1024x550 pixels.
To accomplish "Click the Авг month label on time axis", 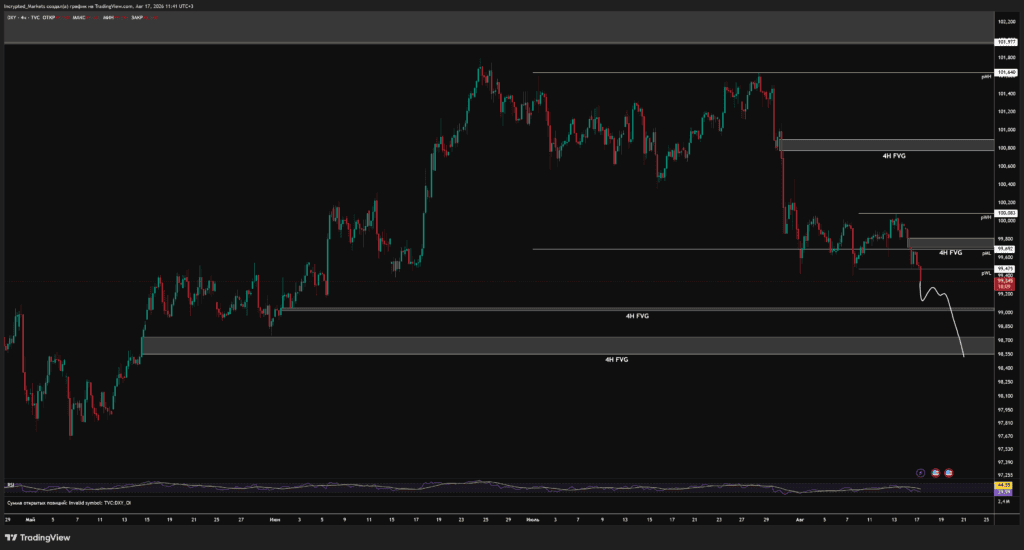I will point(799,520).
